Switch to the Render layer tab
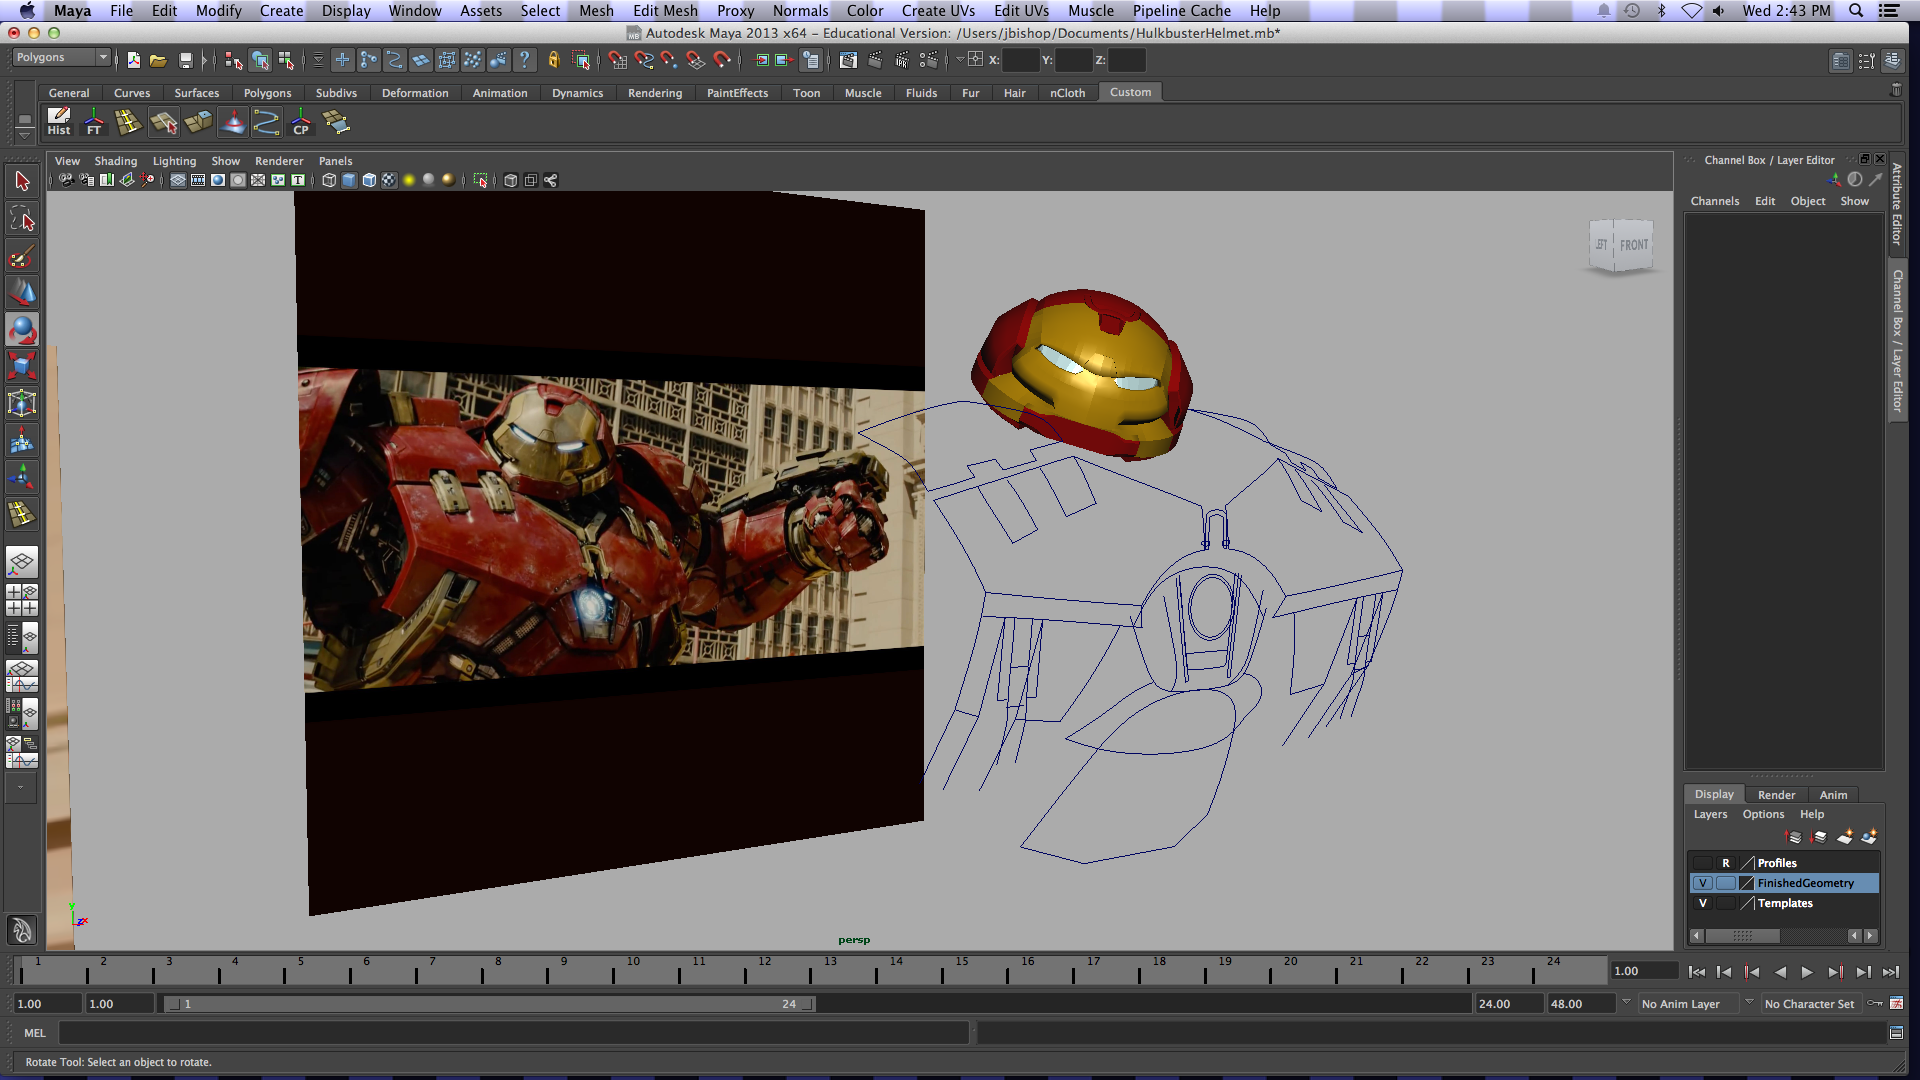This screenshot has width=1920, height=1080. [x=1776, y=795]
